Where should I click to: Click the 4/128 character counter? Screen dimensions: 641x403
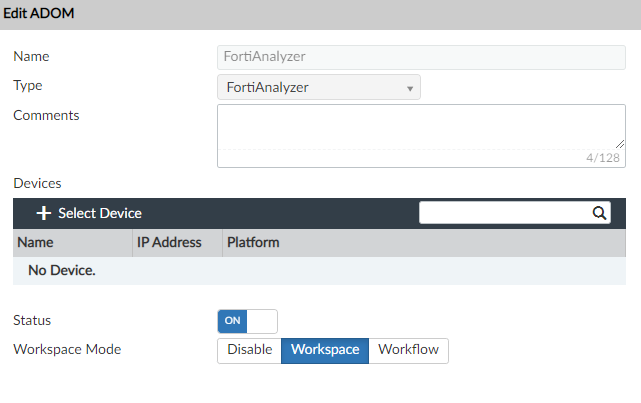(x=603, y=158)
